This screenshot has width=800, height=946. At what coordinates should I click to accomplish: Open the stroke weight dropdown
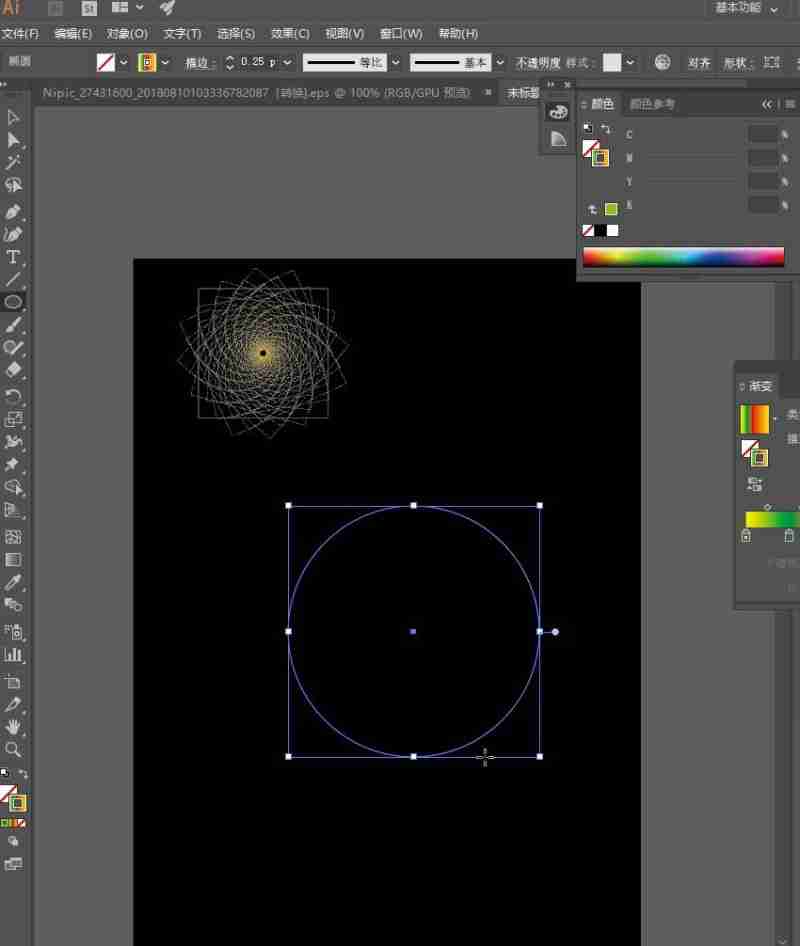(288, 62)
